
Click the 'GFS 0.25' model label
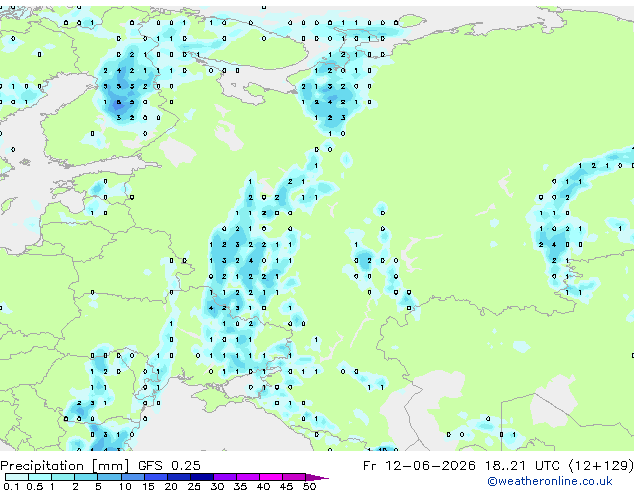pyautogui.click(x=169, y=466)
